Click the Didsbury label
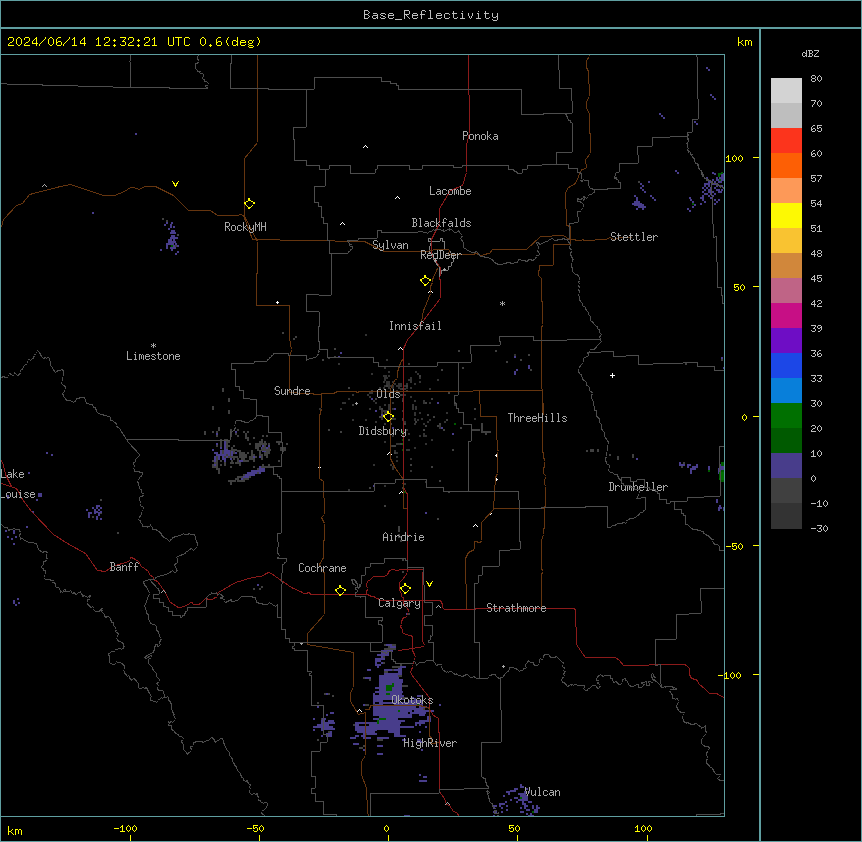Image resolution: width=862 pixels, height=842 pixels. (383, 431)
